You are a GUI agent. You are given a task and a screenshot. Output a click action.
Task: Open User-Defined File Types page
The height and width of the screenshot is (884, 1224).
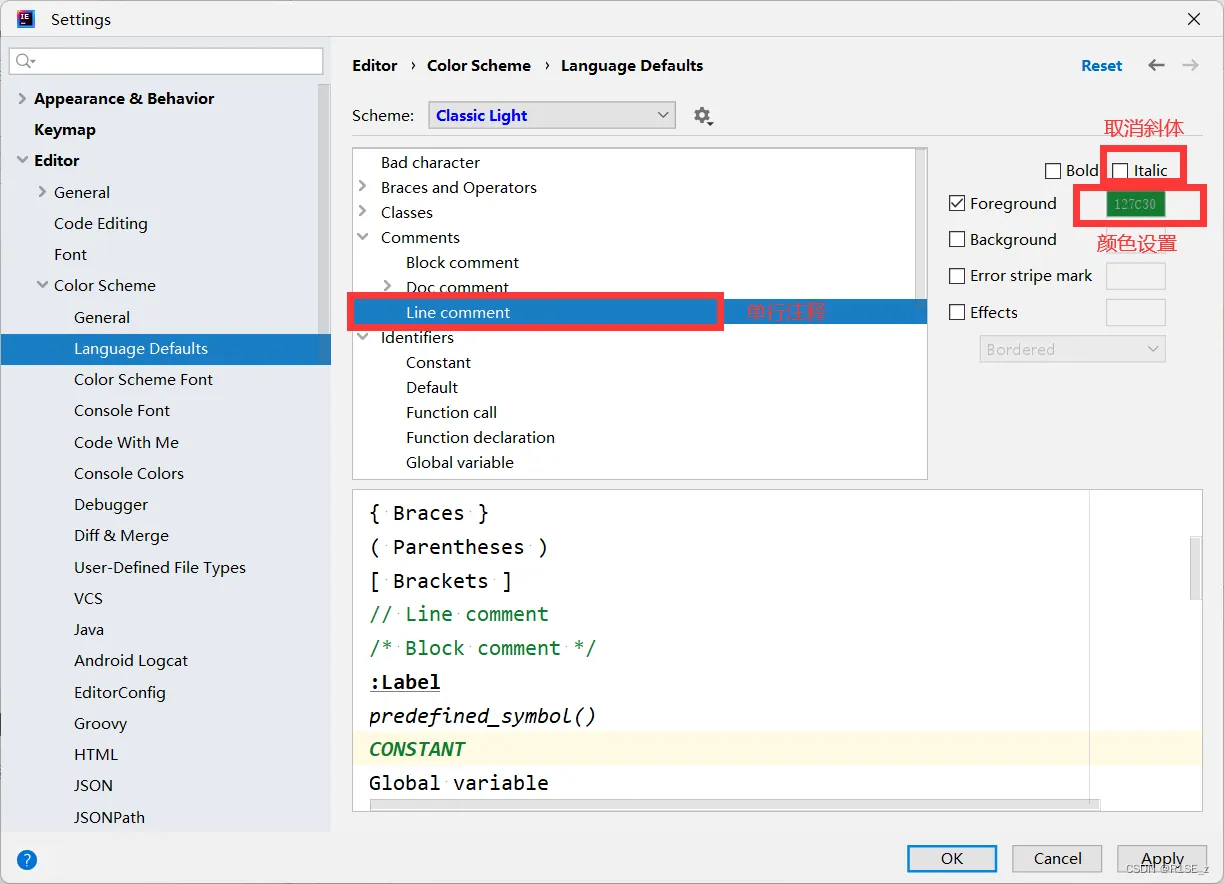coord(160,568)
